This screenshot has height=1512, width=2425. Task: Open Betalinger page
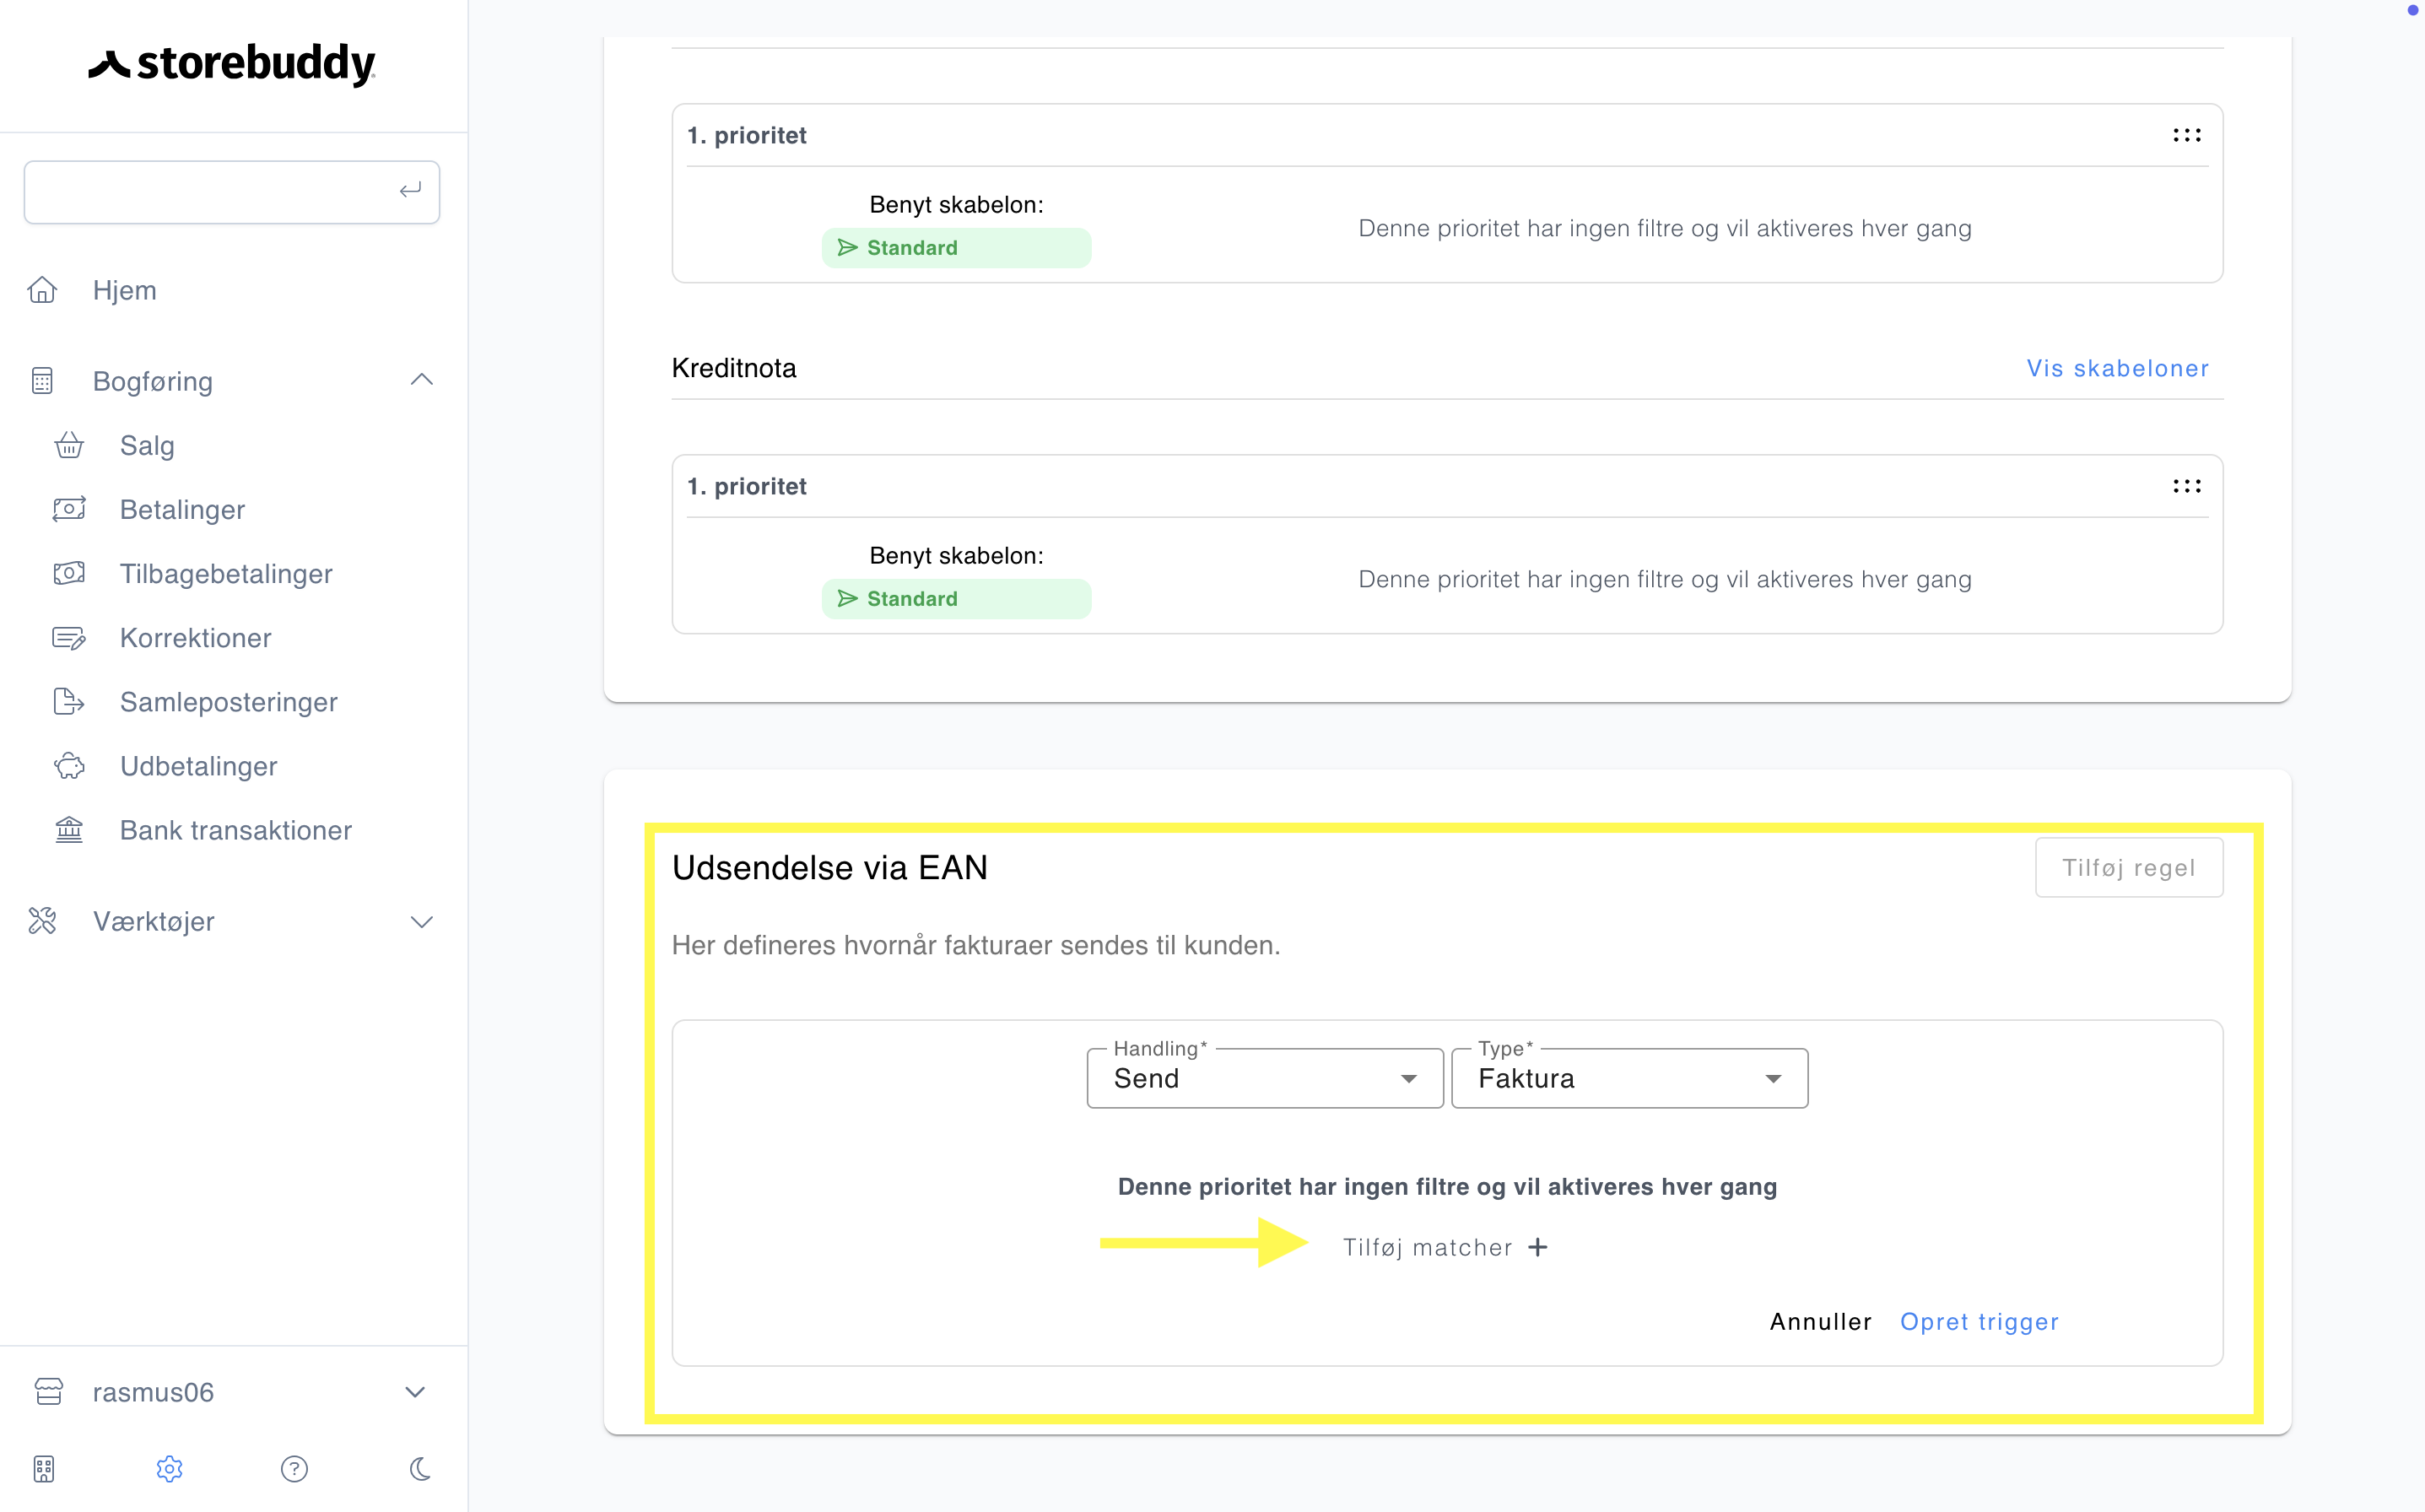182,509
